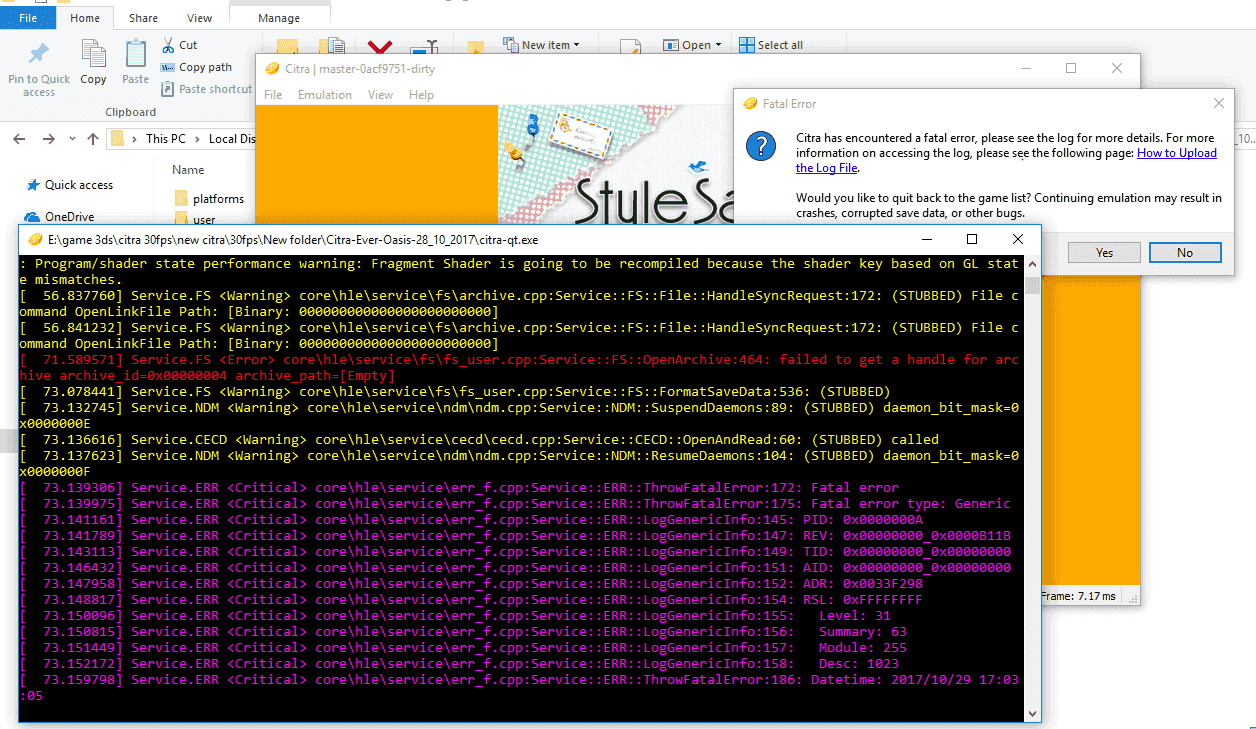
Task: Open Citra's Emulation menu
Action: 325,95
